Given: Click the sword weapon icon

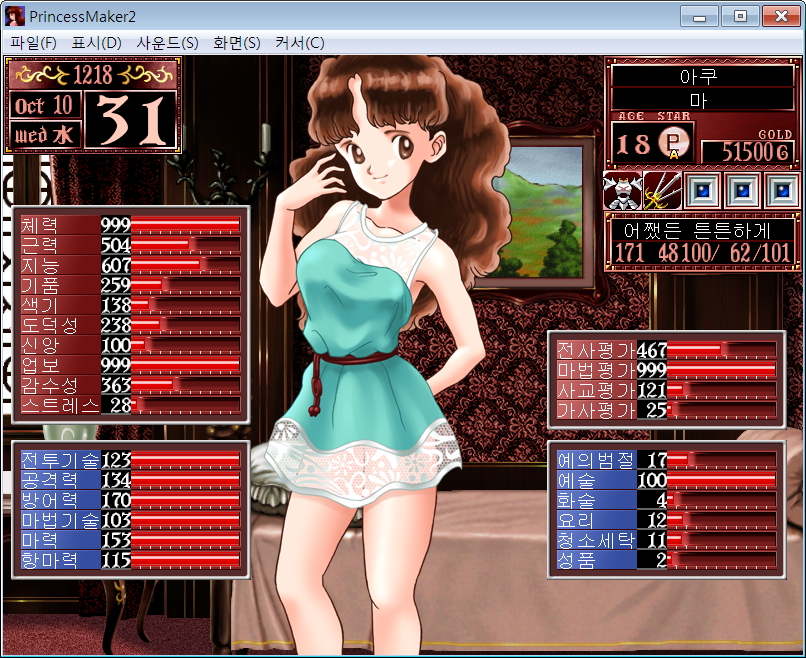Looking at the screenshot, I should 663,191.
